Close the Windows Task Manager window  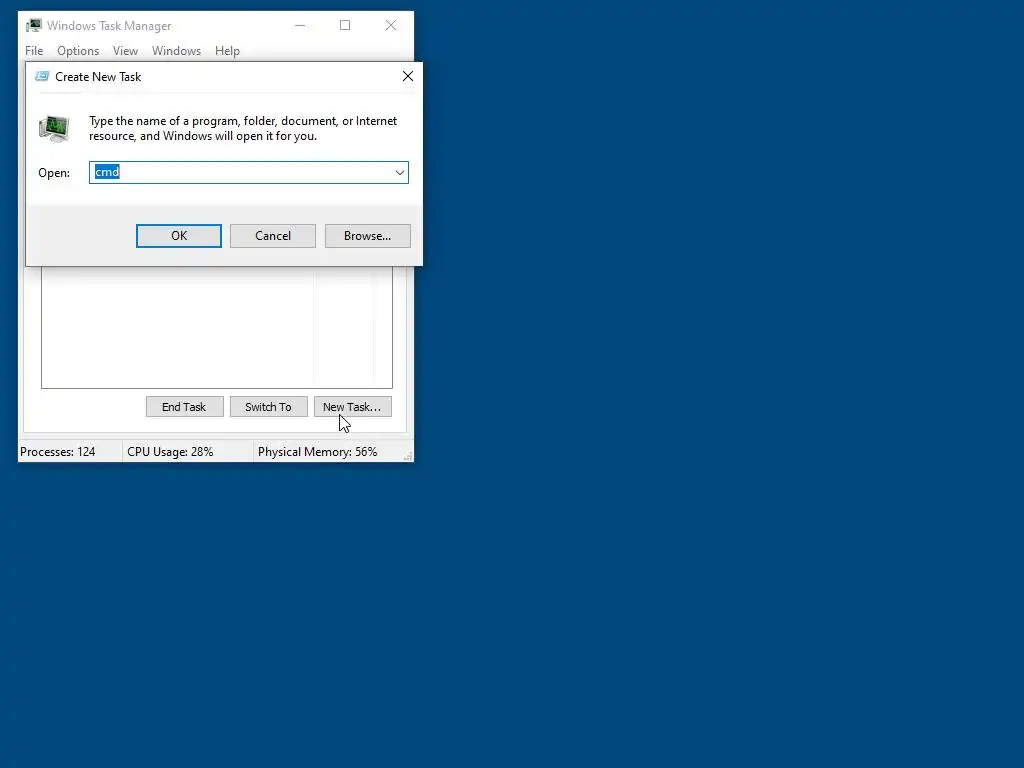[x=391, y=25]
